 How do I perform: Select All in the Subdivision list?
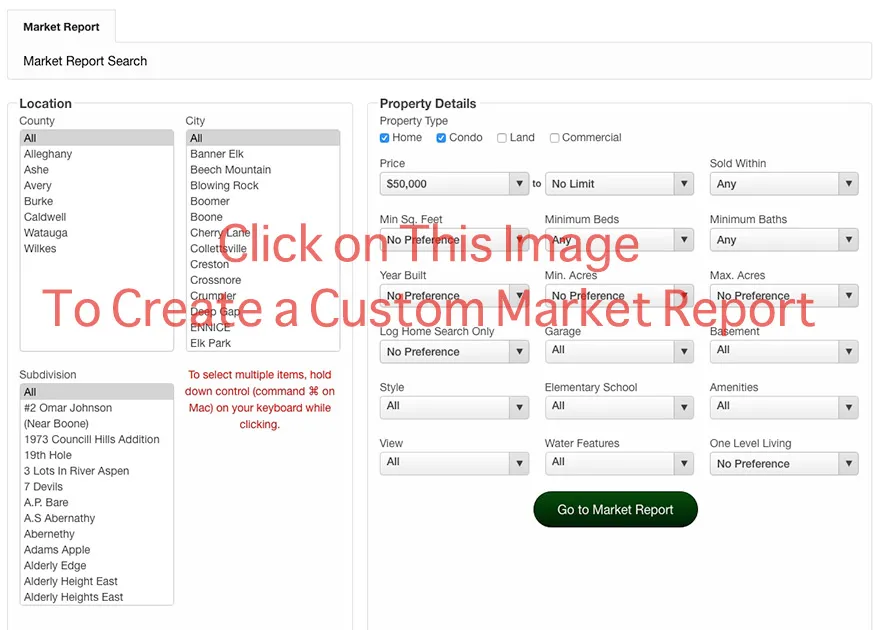click(97, 392)
